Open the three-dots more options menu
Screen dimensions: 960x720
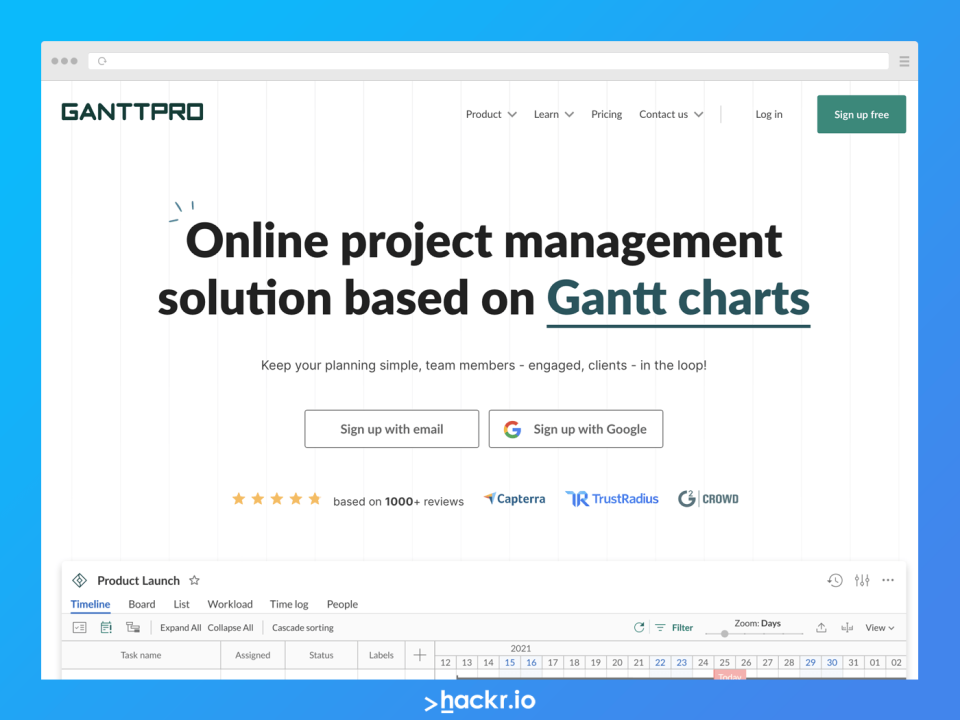point(888,580)
